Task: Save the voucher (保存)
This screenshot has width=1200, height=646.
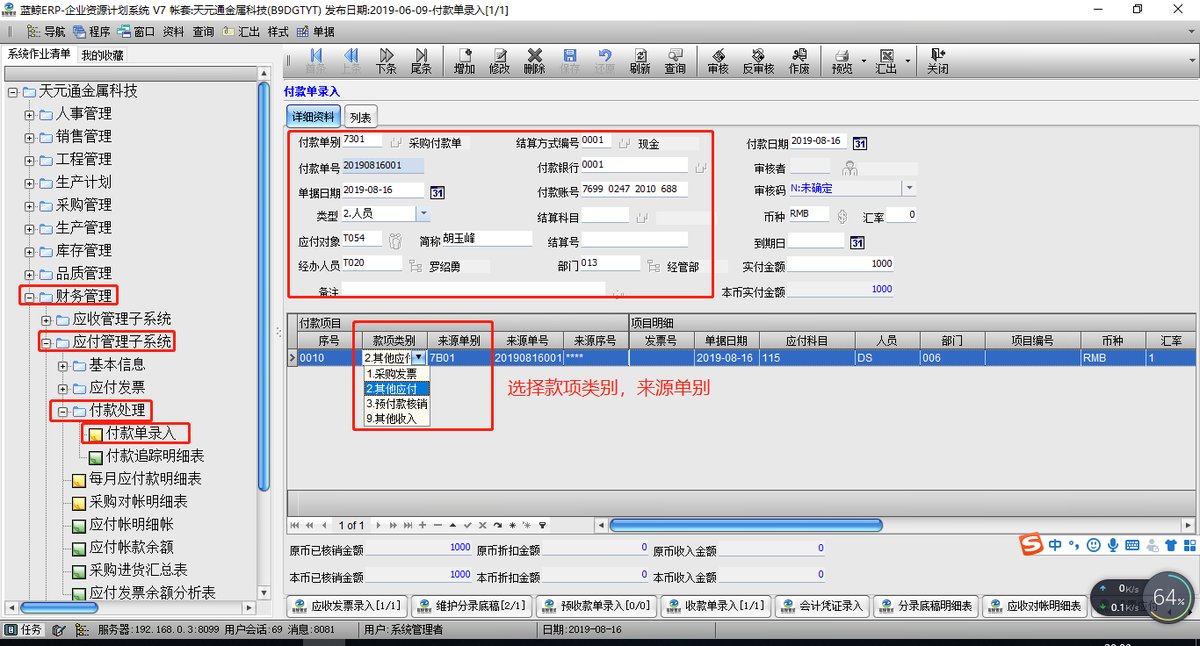Action: 569,61
